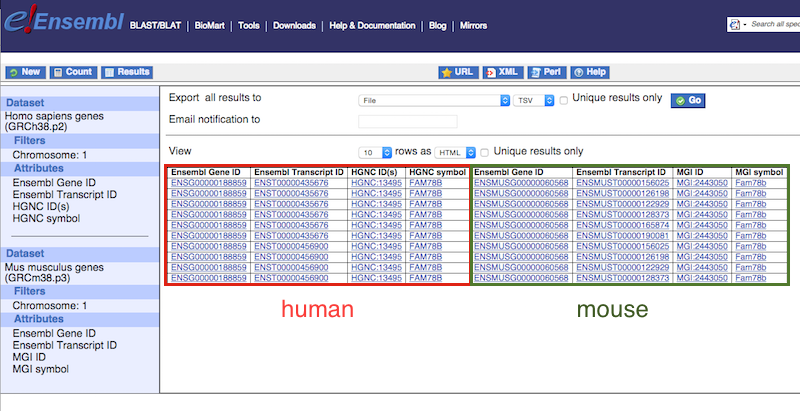Enable Unique results only for export

click(564, 100)
